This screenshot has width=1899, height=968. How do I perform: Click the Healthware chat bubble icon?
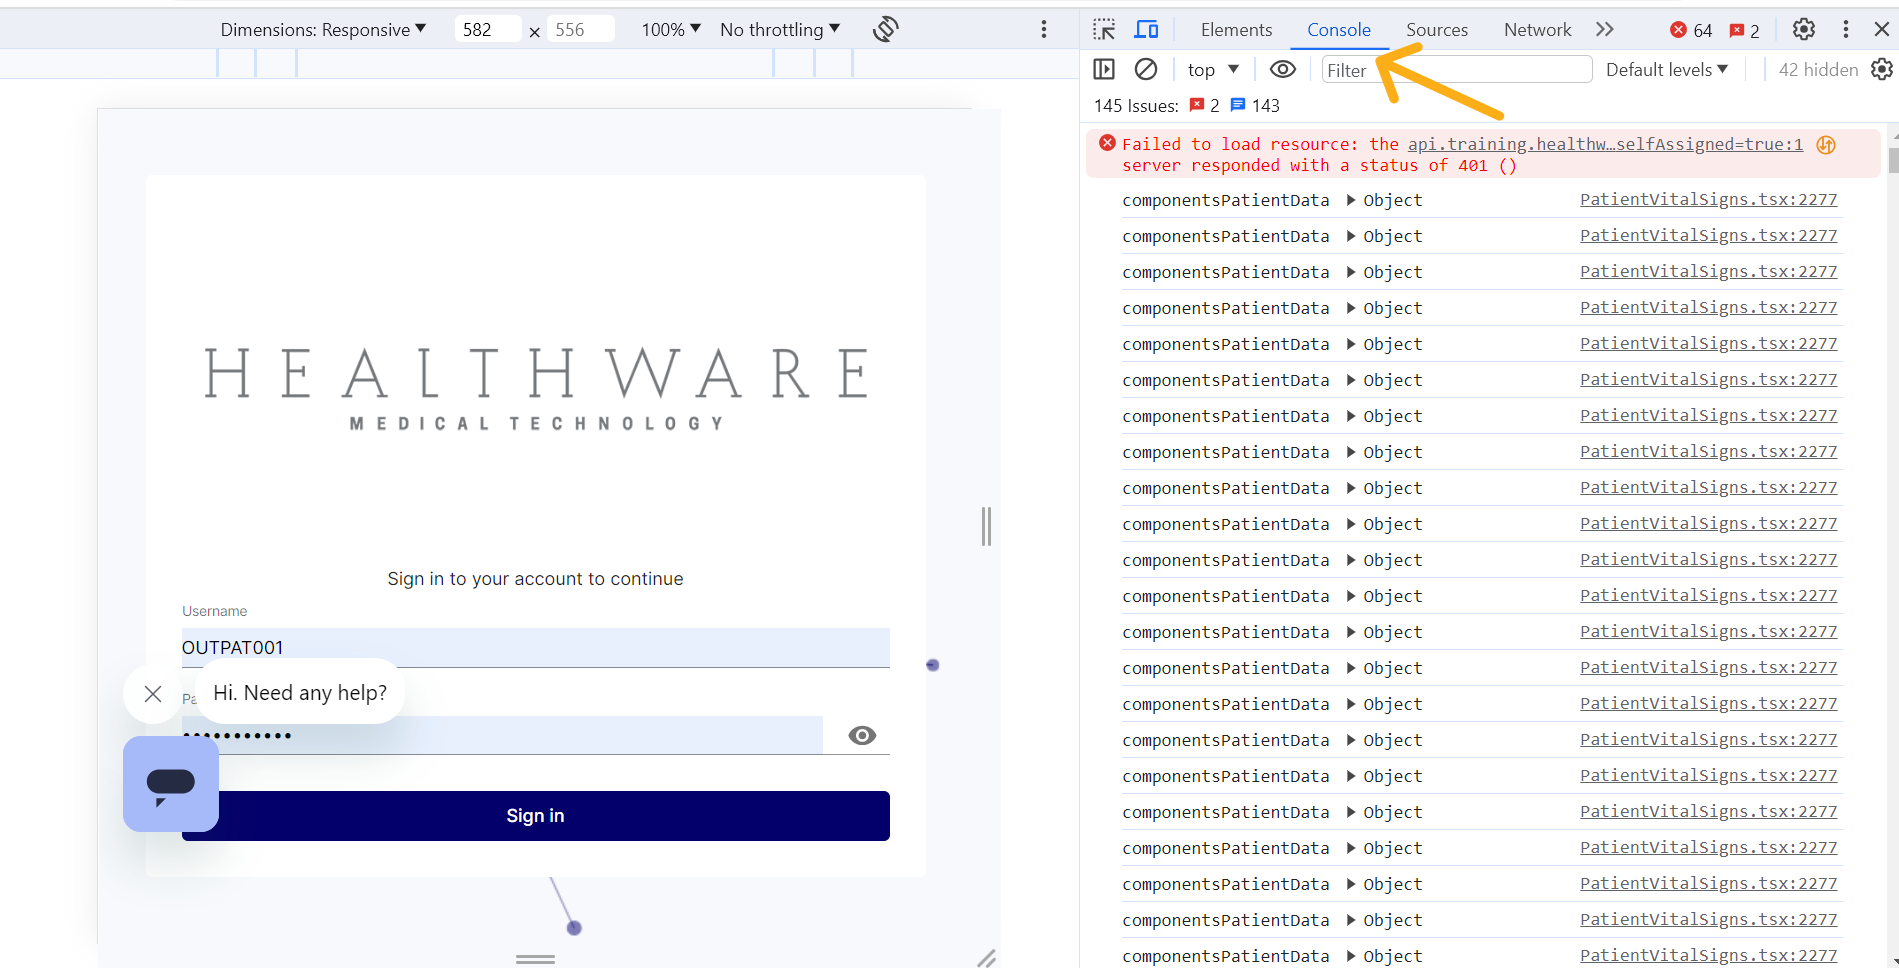(x=171, y=784)
